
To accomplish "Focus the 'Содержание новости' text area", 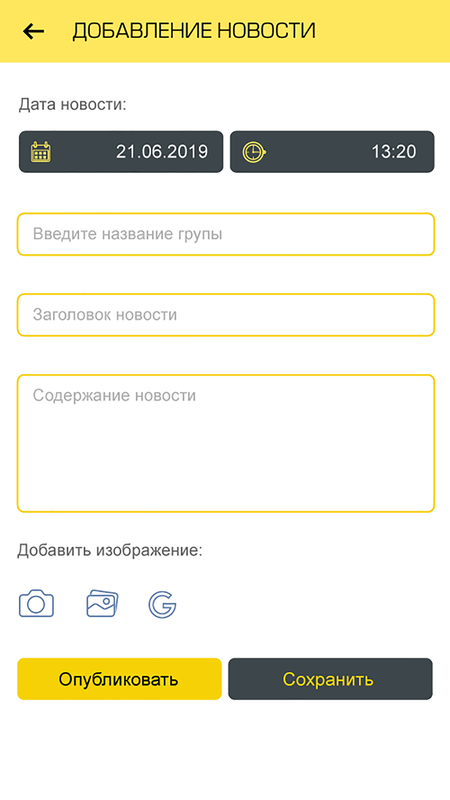I will pyautogui.click(x=226, y=443).
